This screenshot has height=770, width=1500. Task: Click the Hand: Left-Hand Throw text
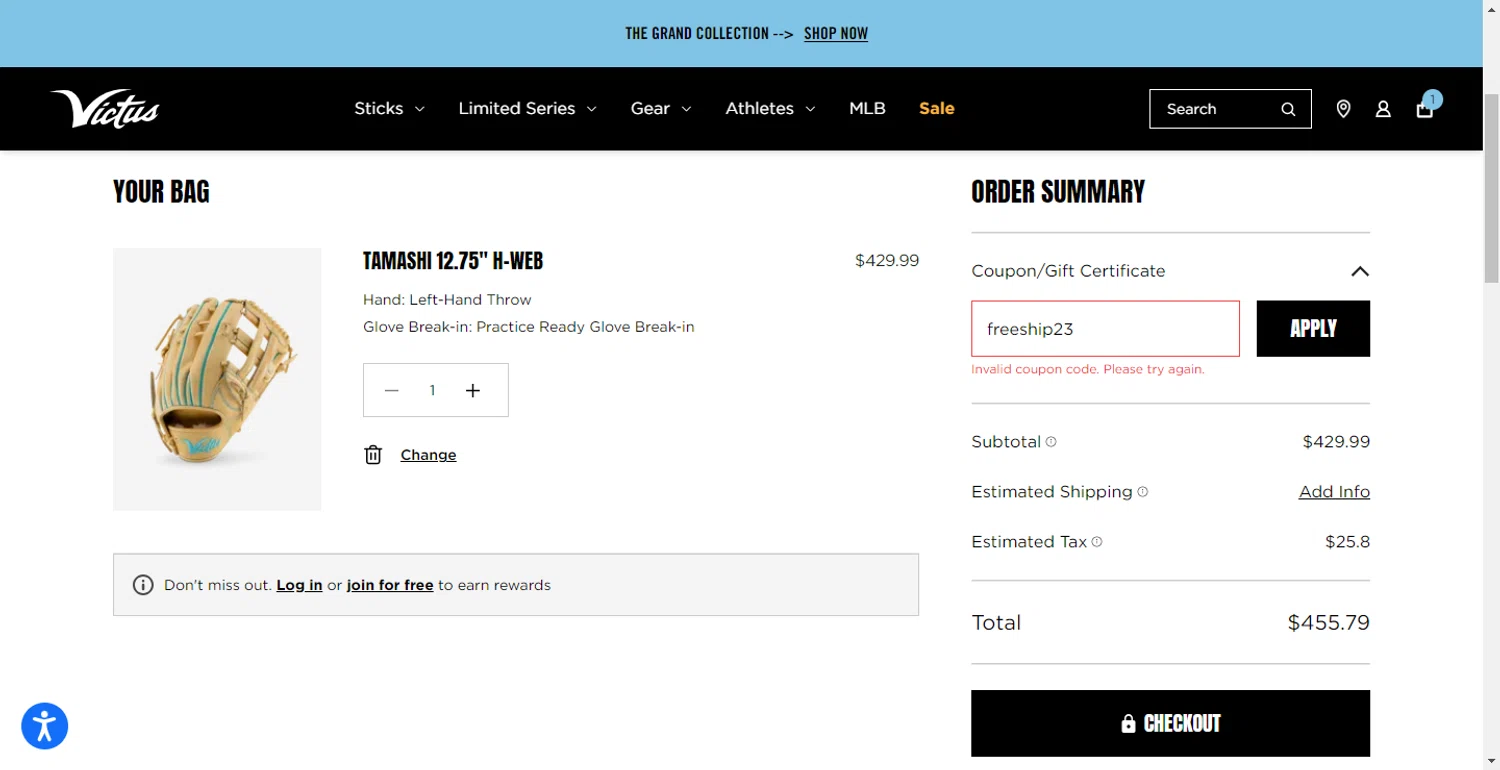447,300
